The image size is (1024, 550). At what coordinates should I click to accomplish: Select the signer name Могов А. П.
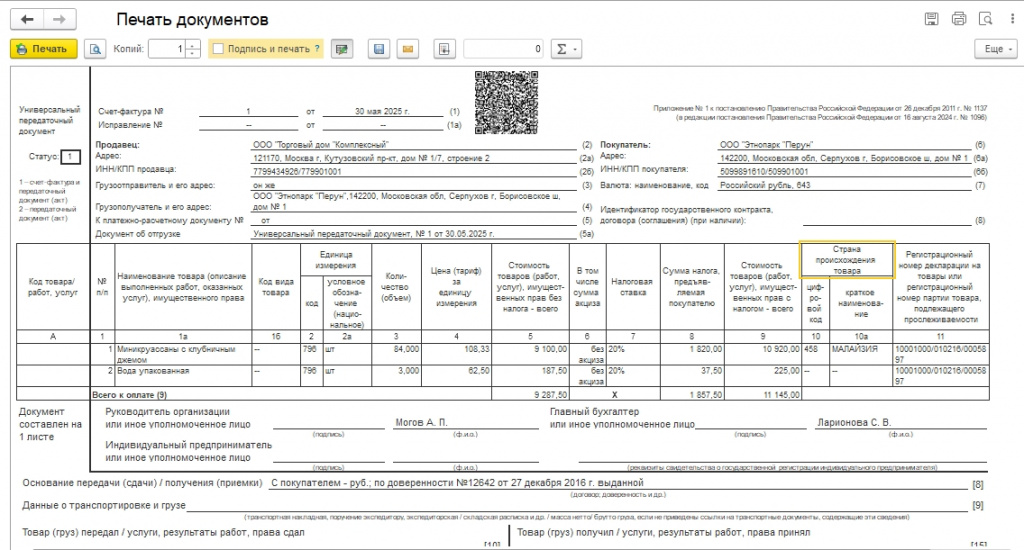[x=421, y=423]
